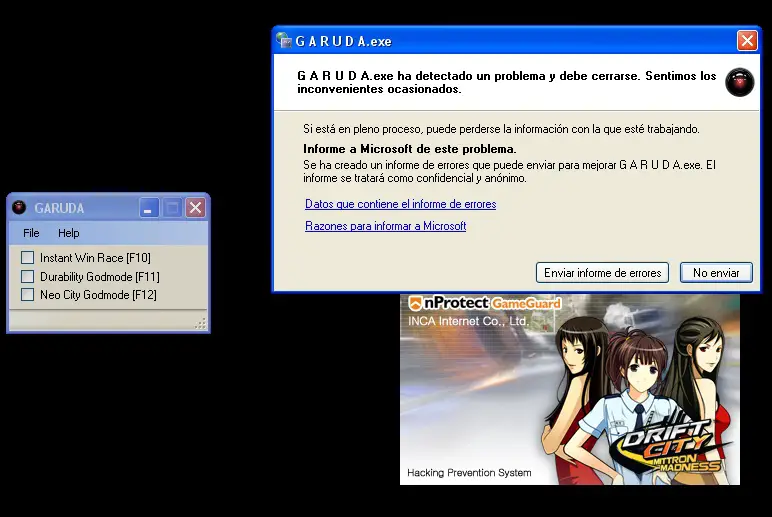772x517 pixels.
Task: Open 'Datos que contiene el informe de errores' link
Action: pos(401,204)
